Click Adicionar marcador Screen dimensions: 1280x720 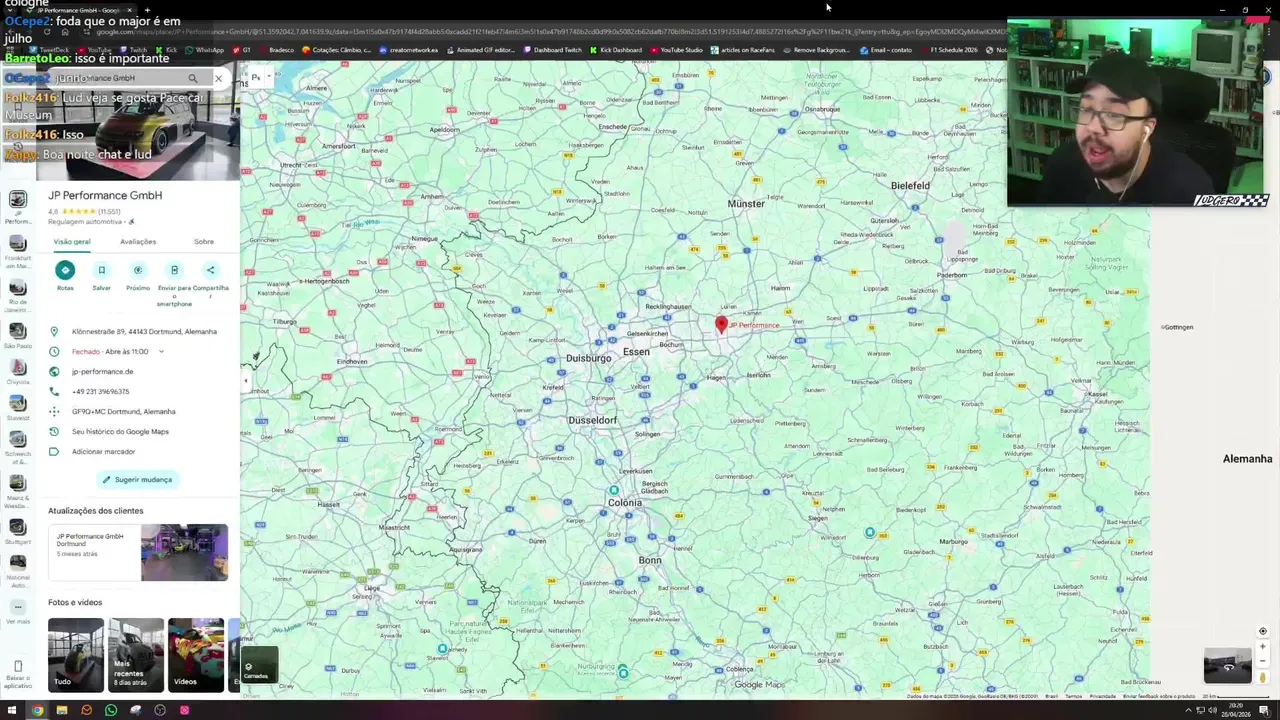103,452
